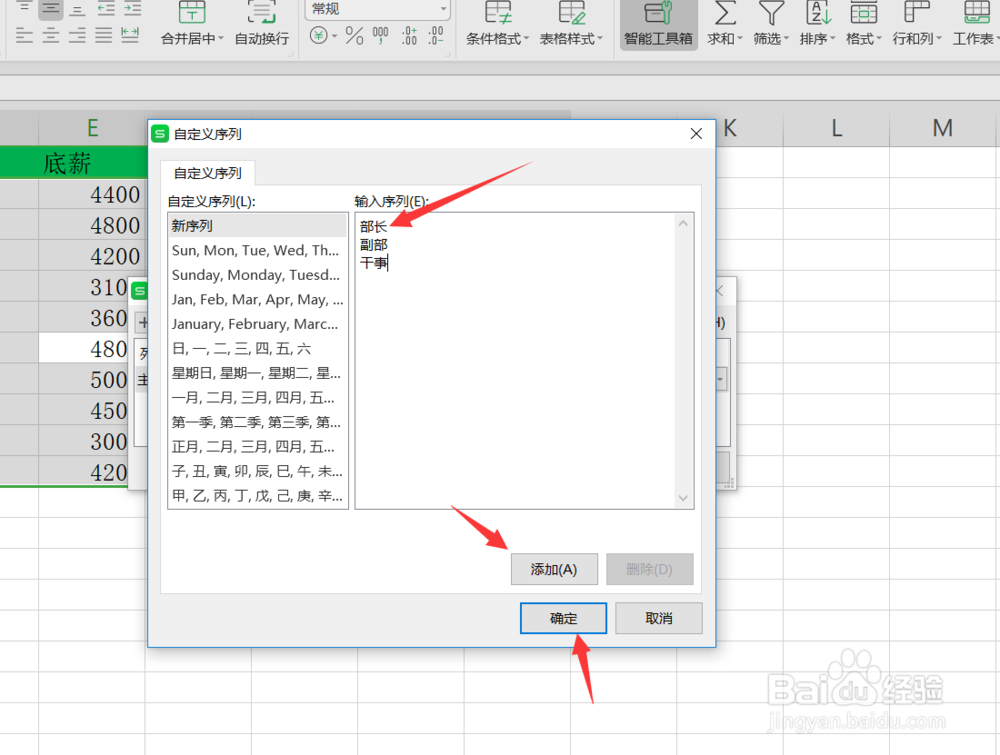This screenshot has height=755, width=1000.
Task: Align text left in bottom row
Action: 24,36
